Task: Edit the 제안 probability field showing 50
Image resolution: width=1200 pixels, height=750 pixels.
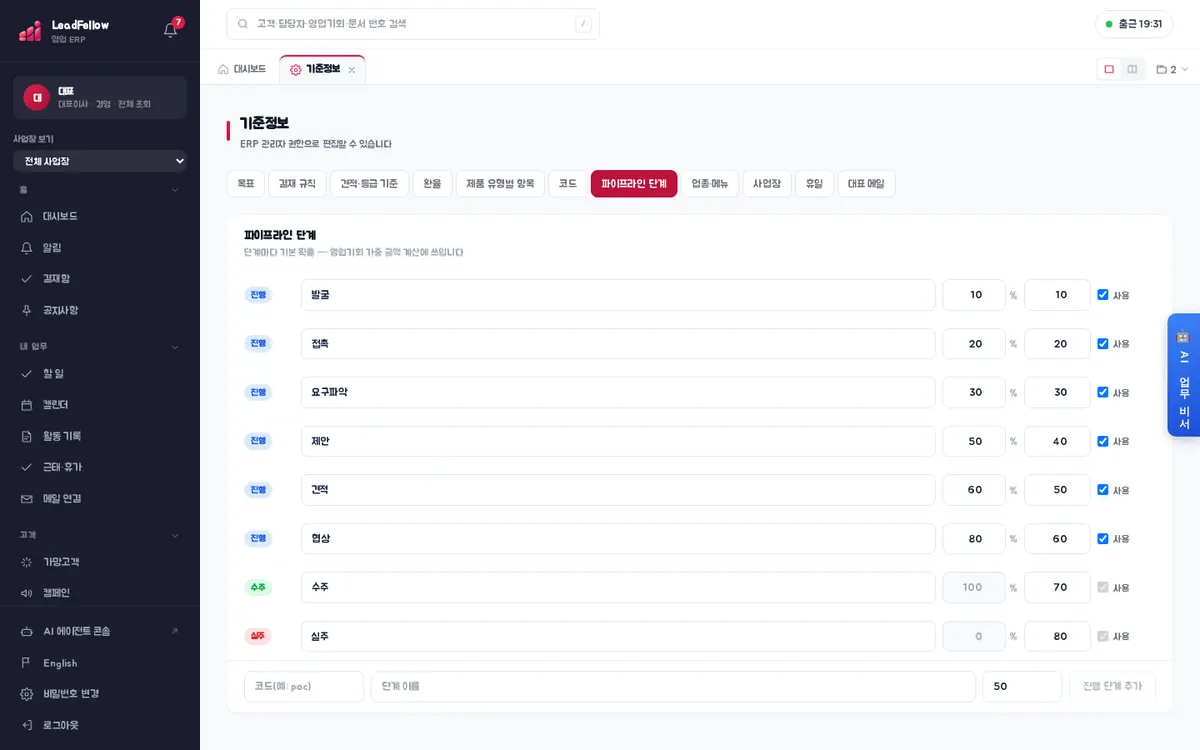Action: pyautogui.click(x=974, y=441)
